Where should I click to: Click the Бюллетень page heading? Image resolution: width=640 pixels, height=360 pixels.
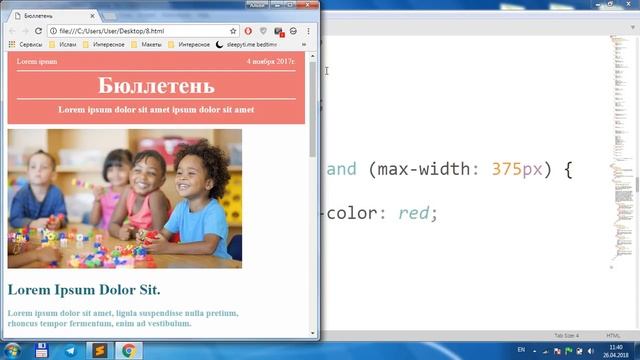point(156,85)
